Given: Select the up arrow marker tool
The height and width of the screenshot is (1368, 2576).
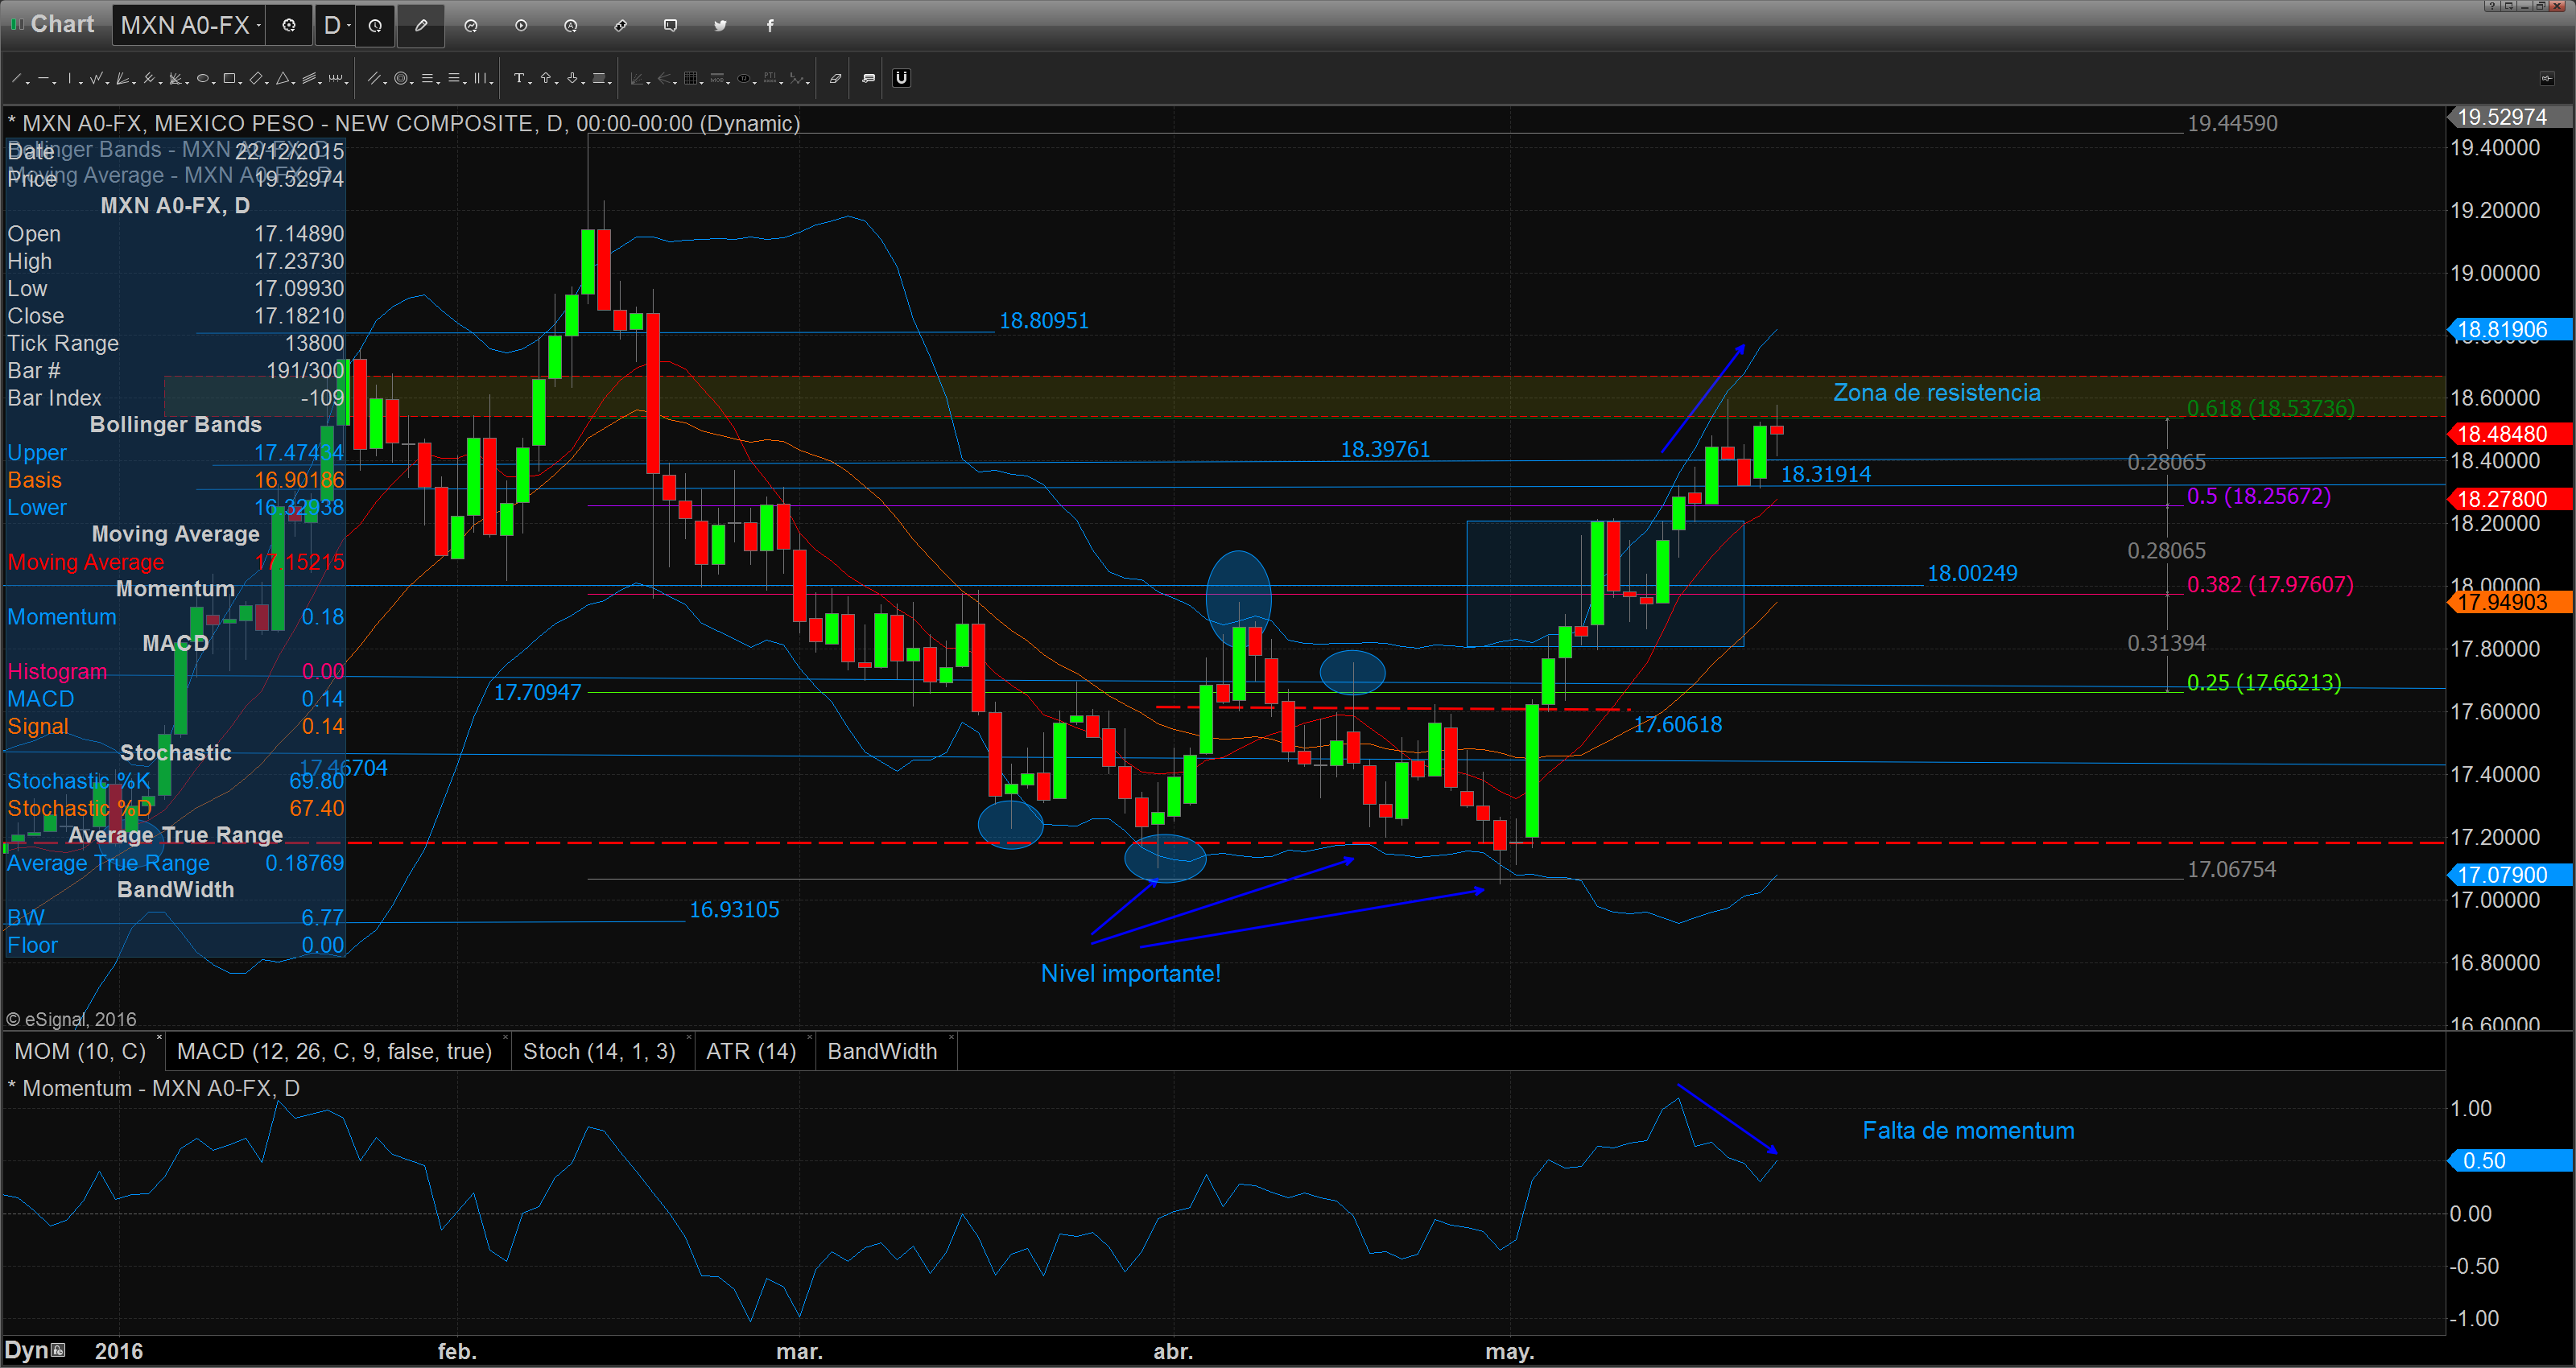Looking at the screenshot, I should (x=546, y=78).
